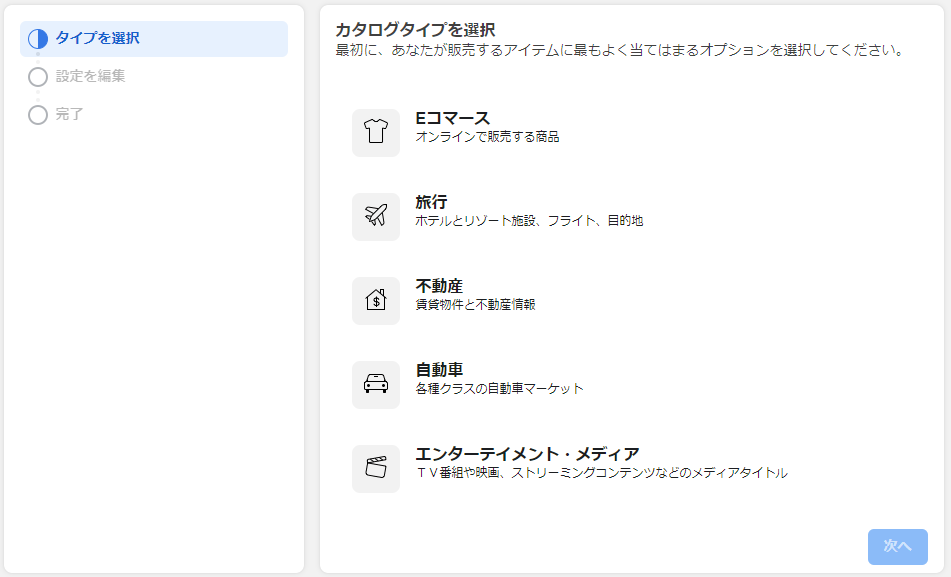Screen dimensions: 951x577
Task: Click the half-filled circle step indicator
Action: point(38,39)
